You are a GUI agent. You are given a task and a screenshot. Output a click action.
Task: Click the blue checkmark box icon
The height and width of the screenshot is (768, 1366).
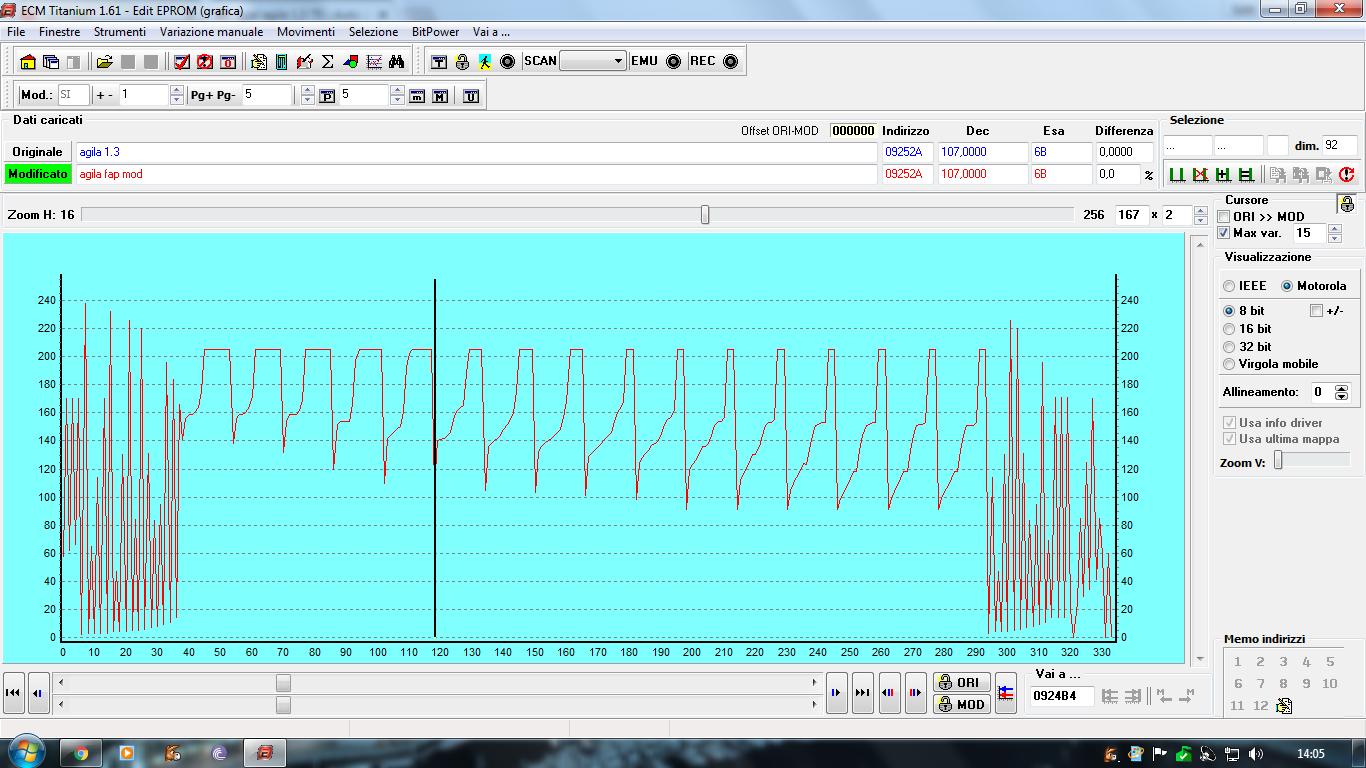(x=182, y=62)
